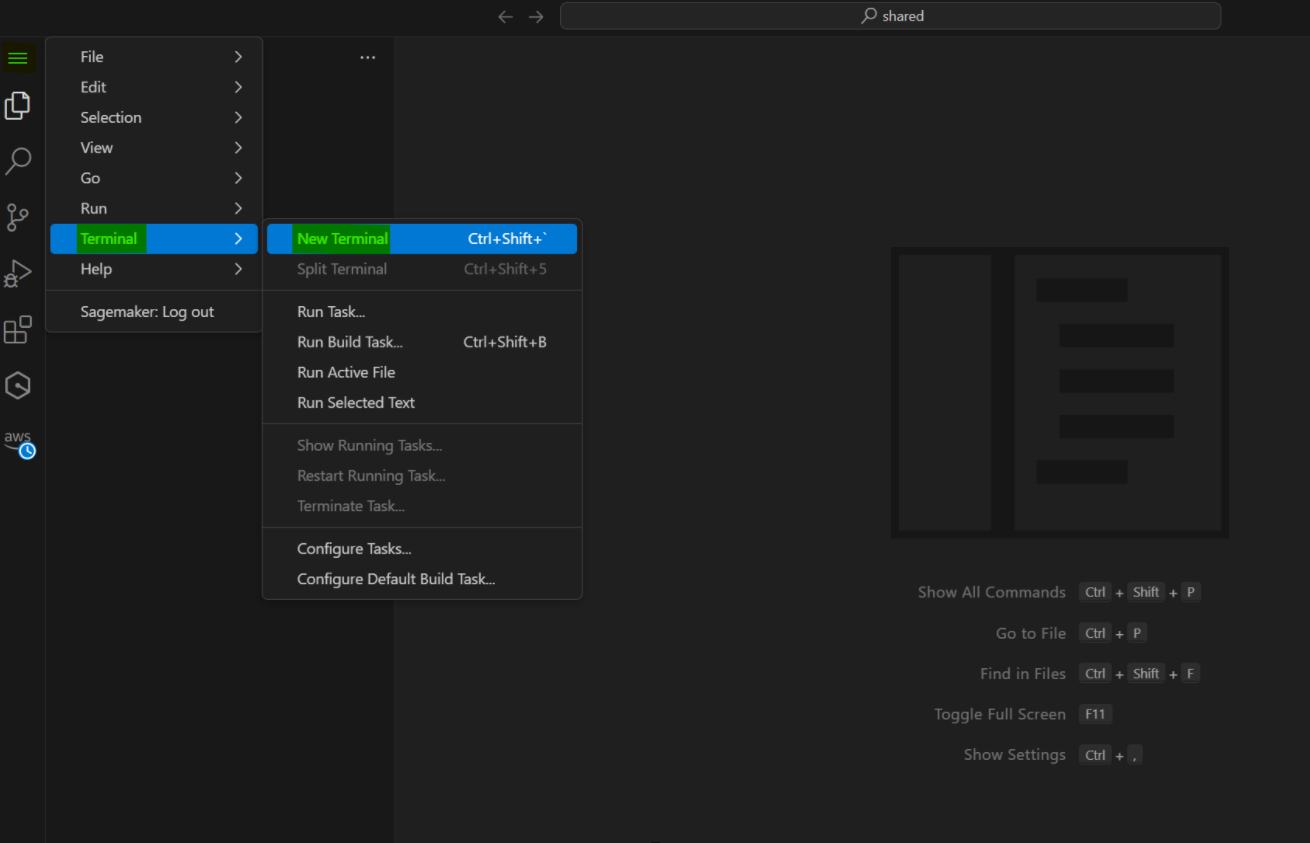Open the Run and Debug icon
Image resolution: width=1310 pixels, height=843 pixels.
coord(17,273)
